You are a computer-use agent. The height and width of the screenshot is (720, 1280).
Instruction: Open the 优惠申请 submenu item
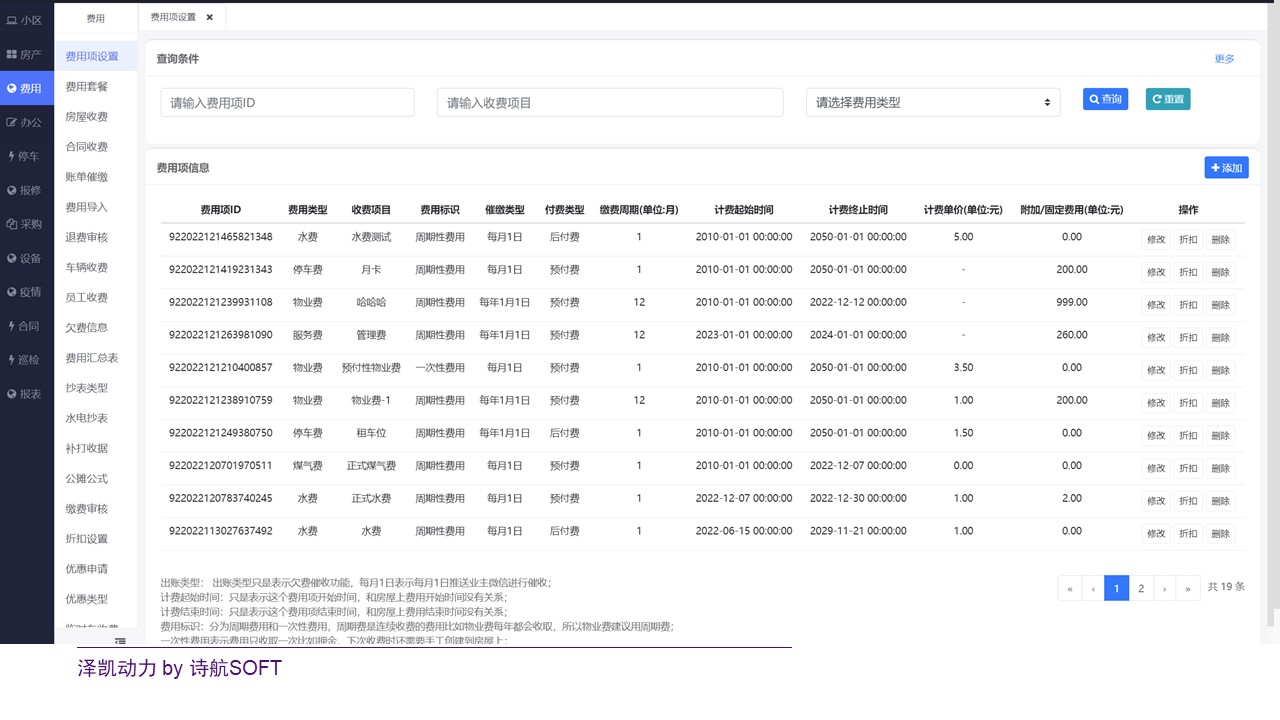coord(96,568)
